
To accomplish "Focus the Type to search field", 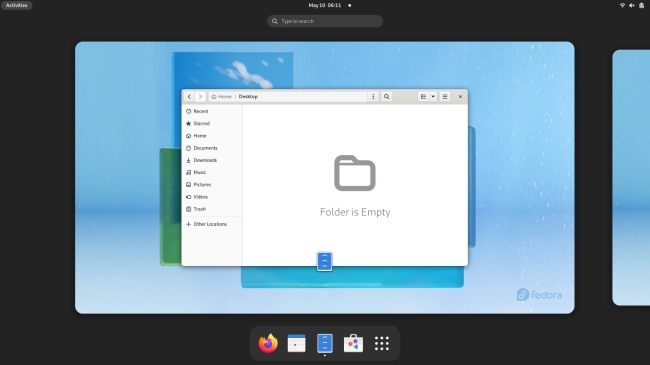I will (325, 21).
